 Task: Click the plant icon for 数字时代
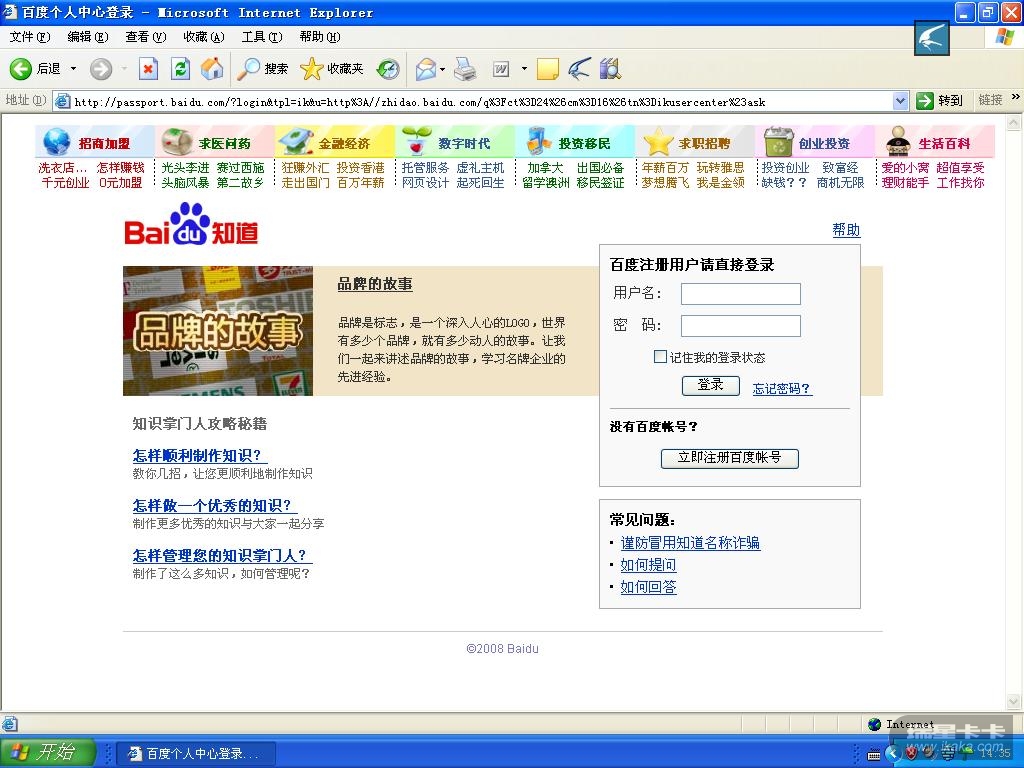pos(417,142)
